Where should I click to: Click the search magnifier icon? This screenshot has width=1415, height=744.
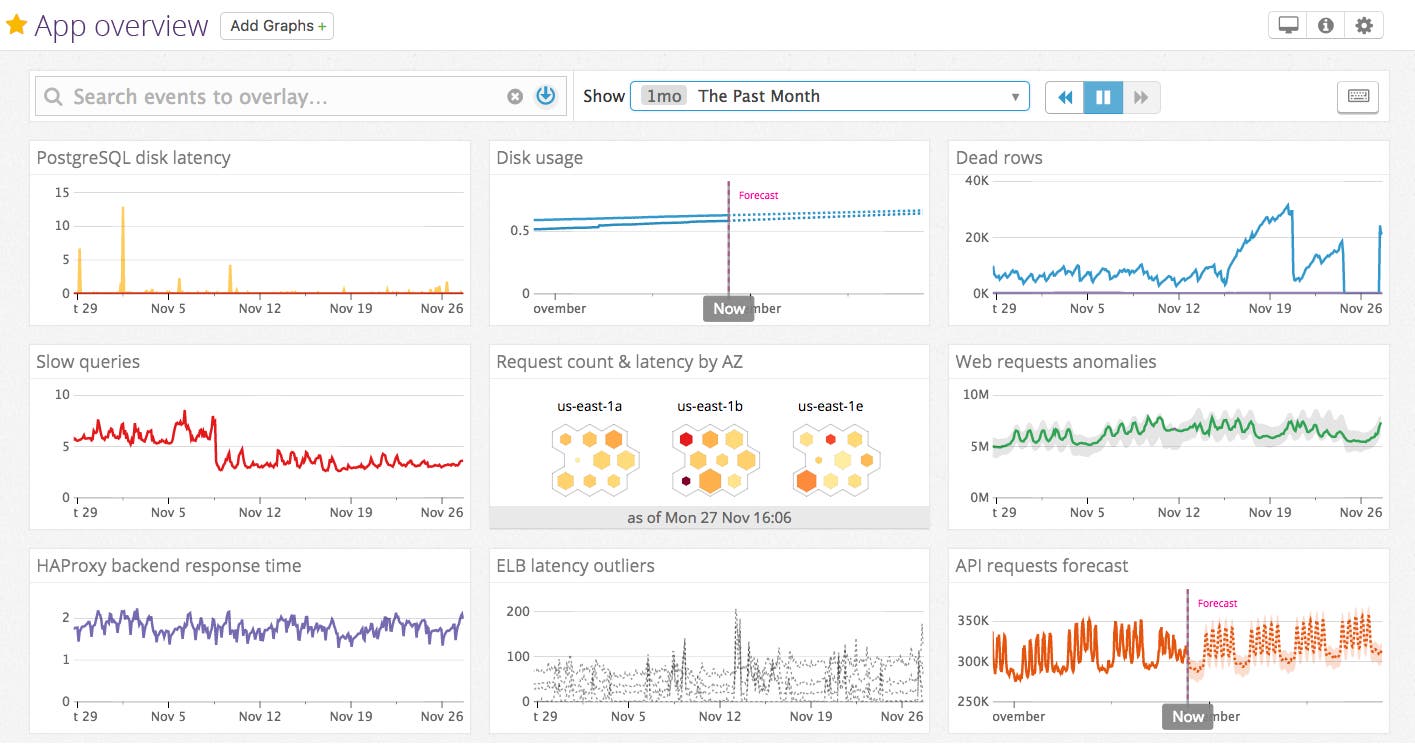tap(51, 96)
